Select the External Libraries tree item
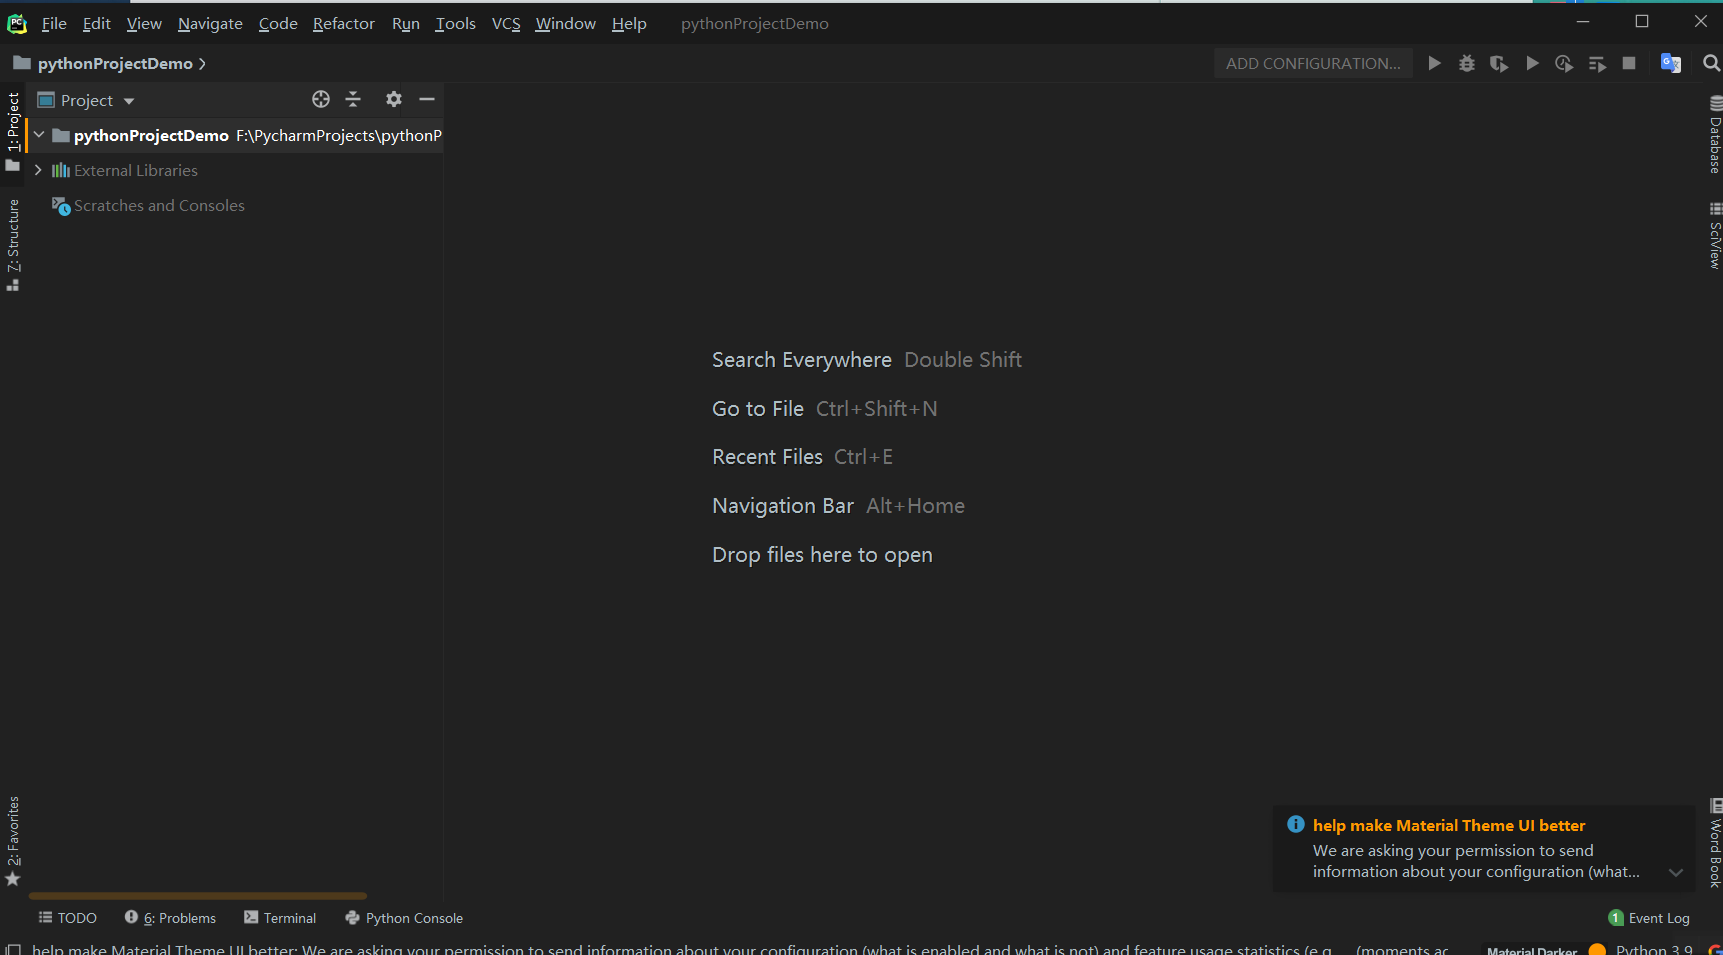Viewport: 1723px width, 955px height. point(136,170)
